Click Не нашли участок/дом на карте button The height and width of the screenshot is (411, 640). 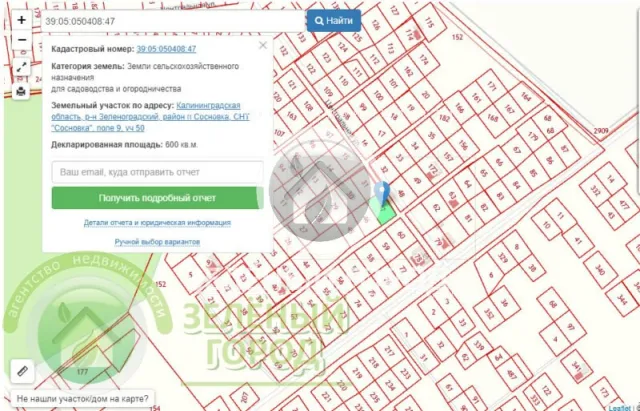tap(82, 398)
